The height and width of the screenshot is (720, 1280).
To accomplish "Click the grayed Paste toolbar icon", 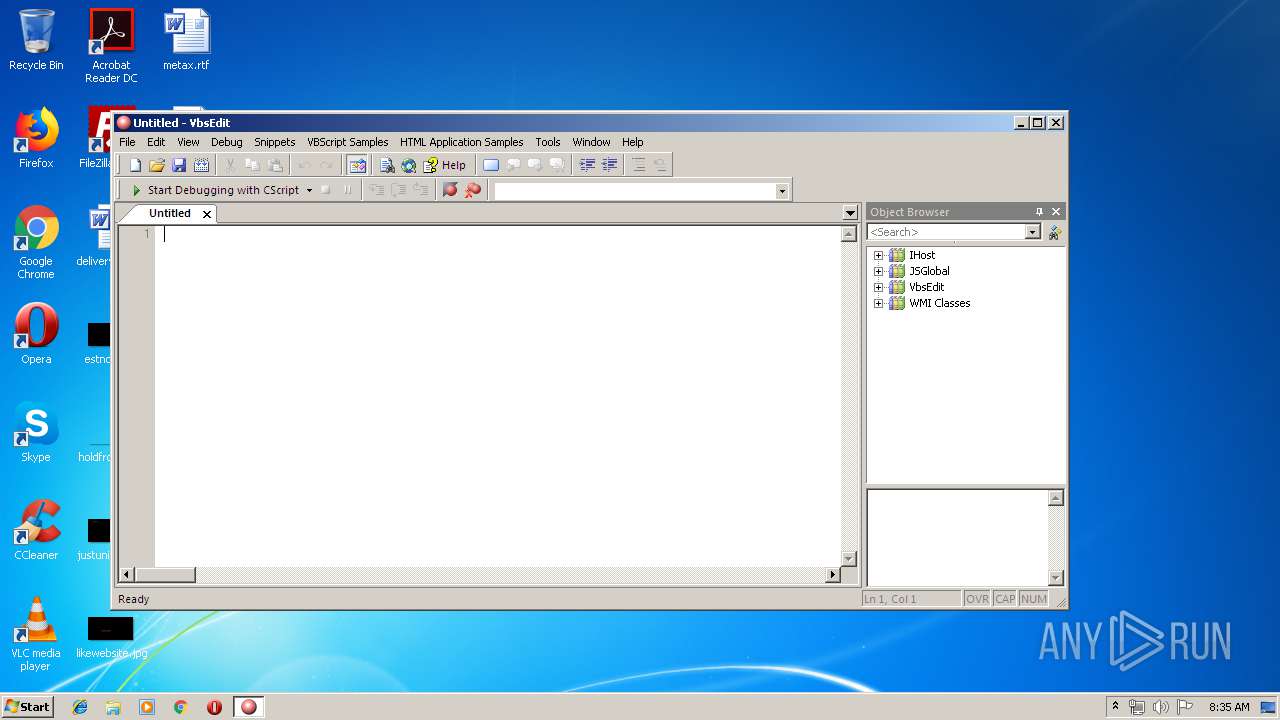I will pyautogui.click(x=274, y=165).
